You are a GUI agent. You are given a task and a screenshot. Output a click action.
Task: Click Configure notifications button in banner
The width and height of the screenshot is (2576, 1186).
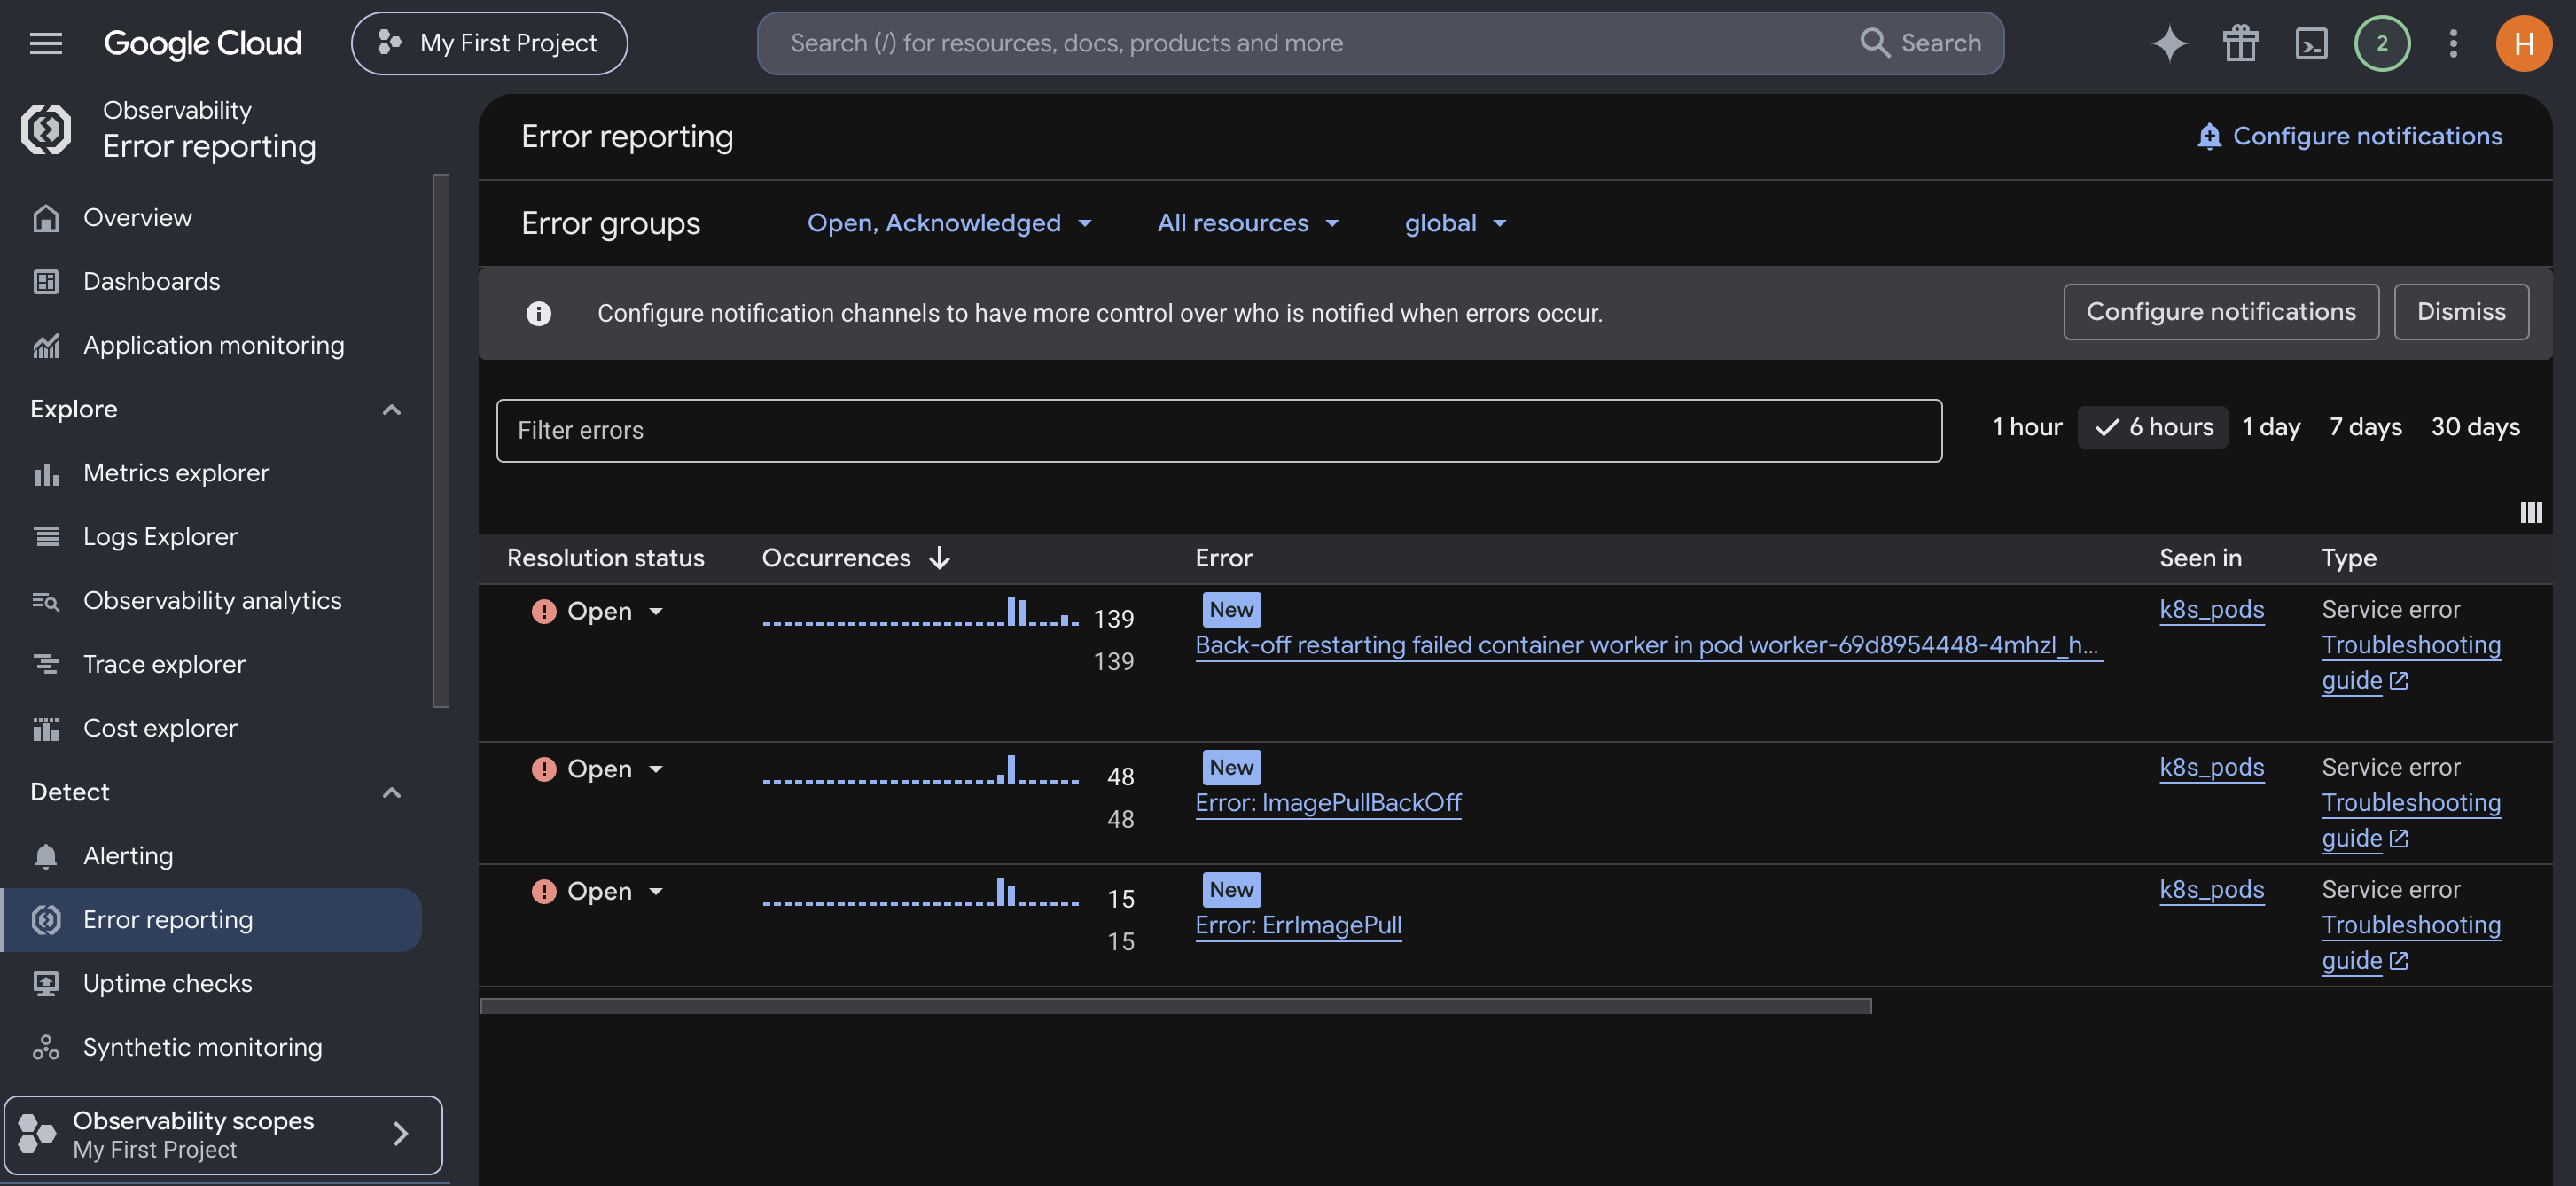point(2221,312)
